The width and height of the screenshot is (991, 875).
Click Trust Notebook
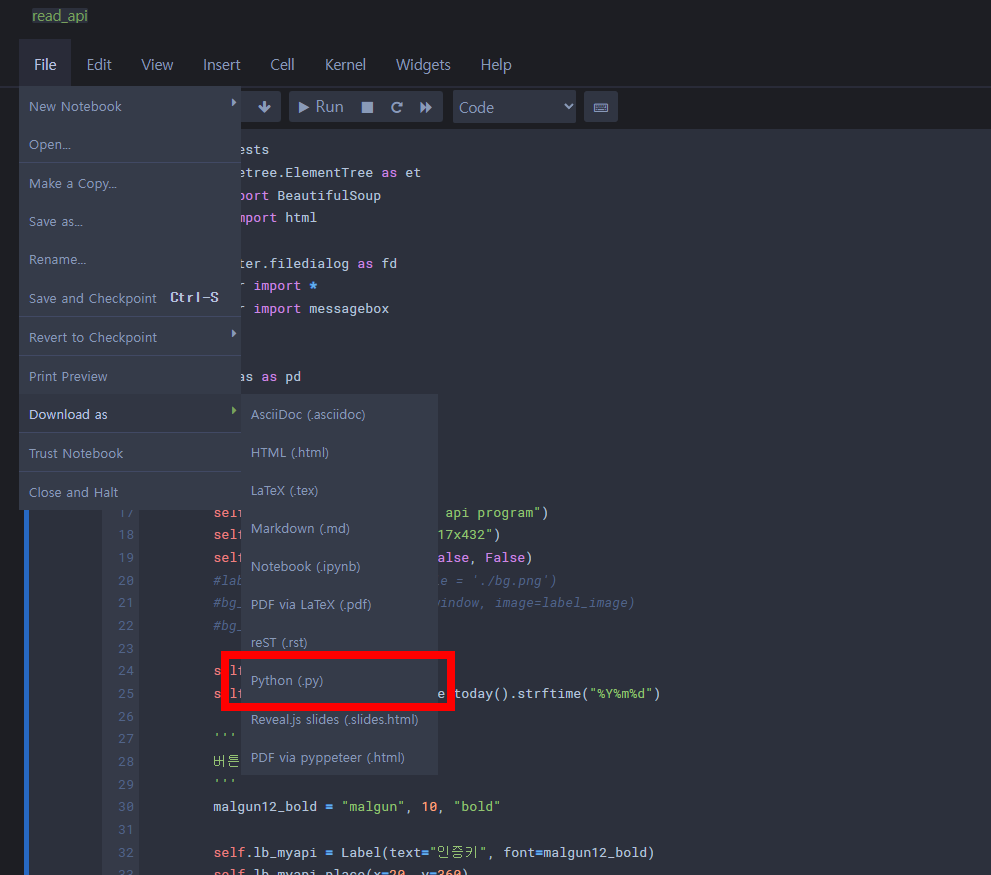130,453
